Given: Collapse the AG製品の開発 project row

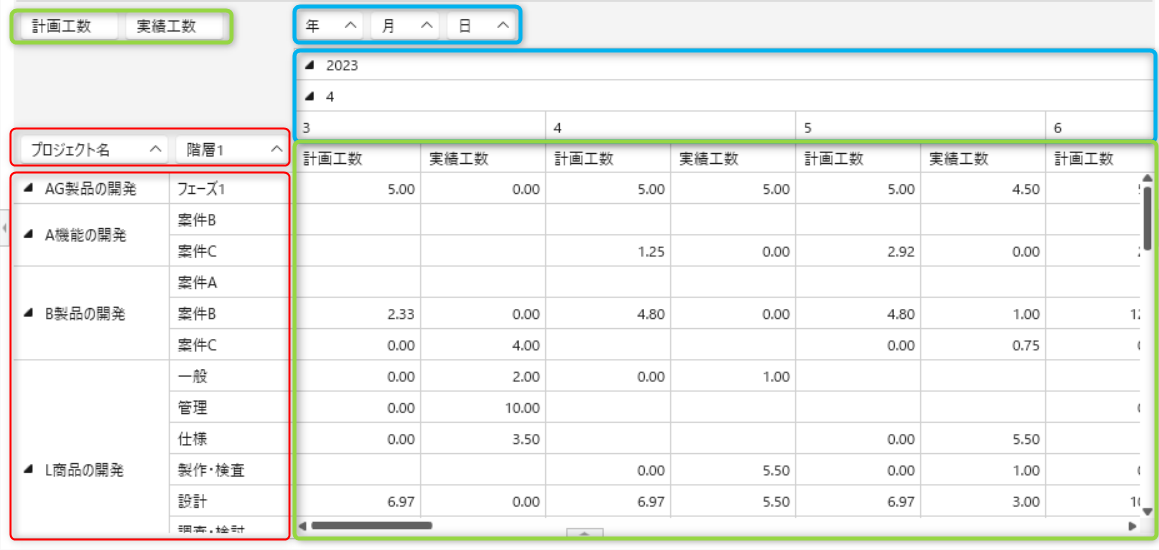Looking at the screenshot, I should click(28, 188).
